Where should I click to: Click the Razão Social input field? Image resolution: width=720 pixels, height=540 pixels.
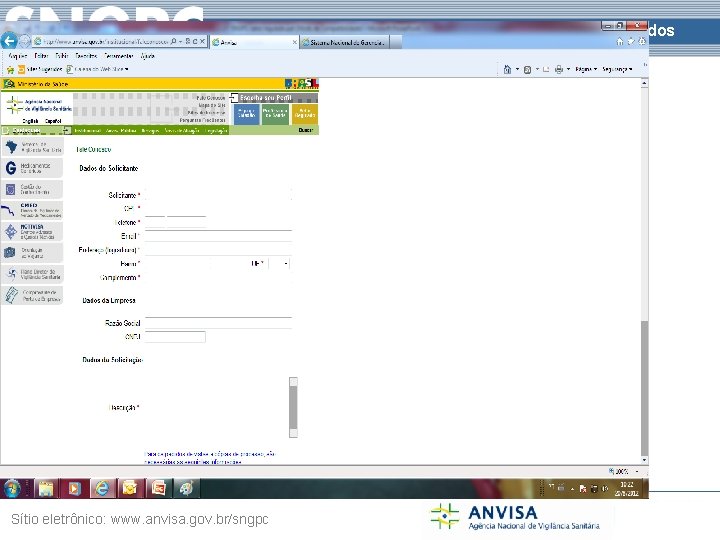tap(218, 323)
